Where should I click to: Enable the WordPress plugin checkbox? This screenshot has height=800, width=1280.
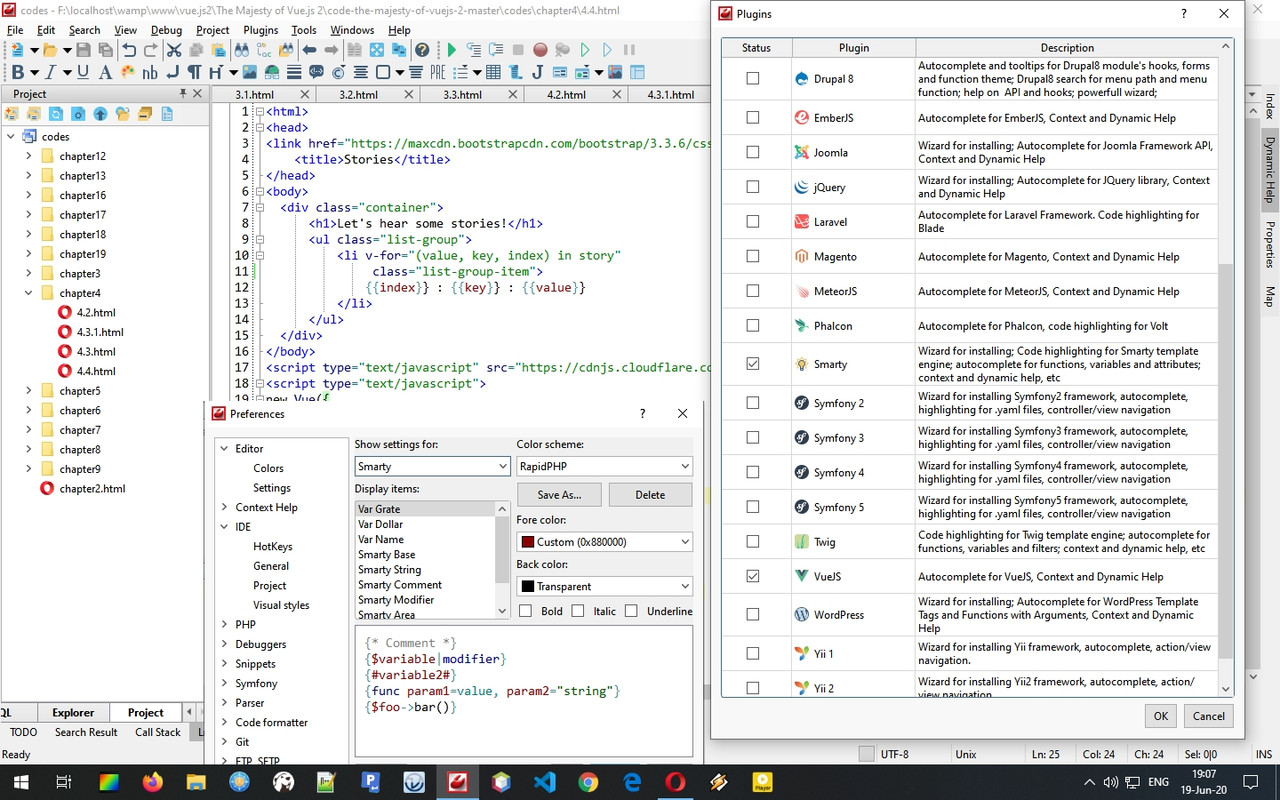(x=753, y=614)
